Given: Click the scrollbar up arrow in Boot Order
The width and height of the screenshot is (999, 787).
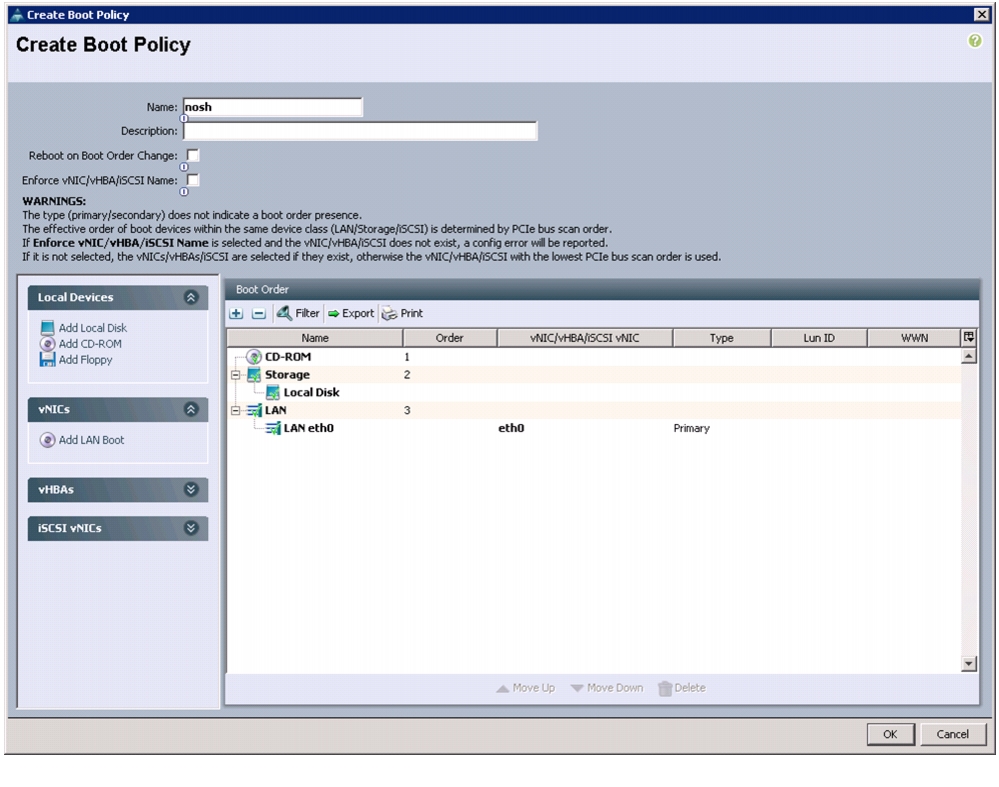Looking at the screenshot, I should click(968, 356).
